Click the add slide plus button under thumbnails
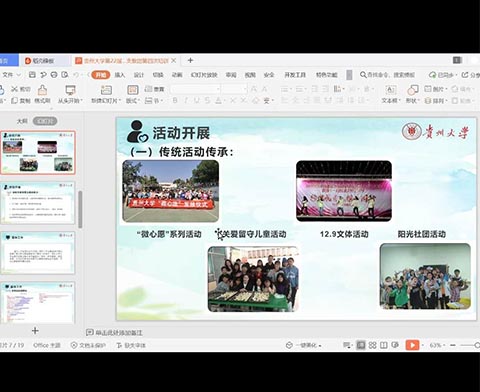Image resolution: width=480 pixels, height=392 pixels. pyautogui.click(x=35, y=331)
